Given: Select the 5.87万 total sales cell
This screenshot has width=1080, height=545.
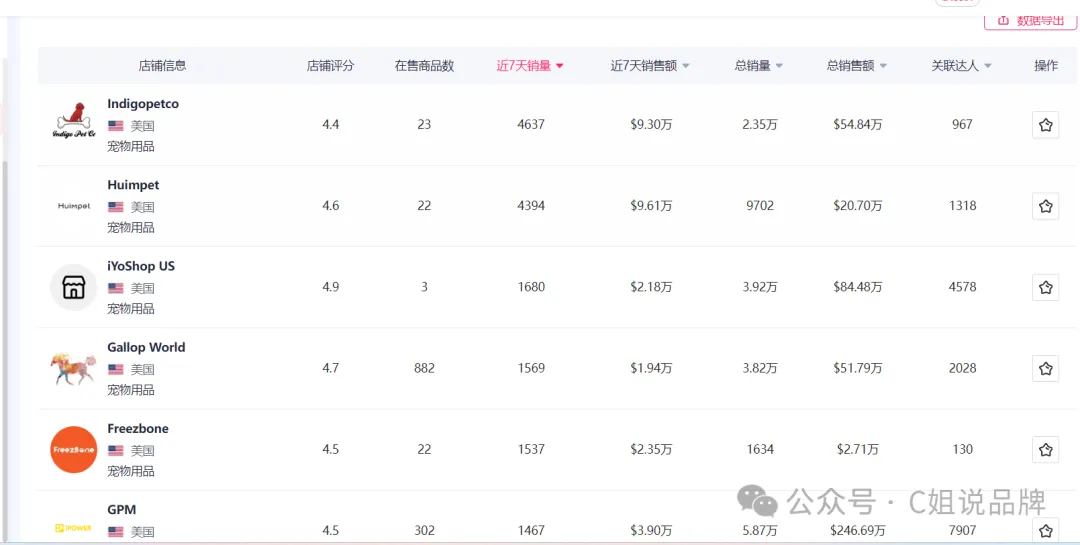Looking at the screenshot, I should click(x=760, y=531).
